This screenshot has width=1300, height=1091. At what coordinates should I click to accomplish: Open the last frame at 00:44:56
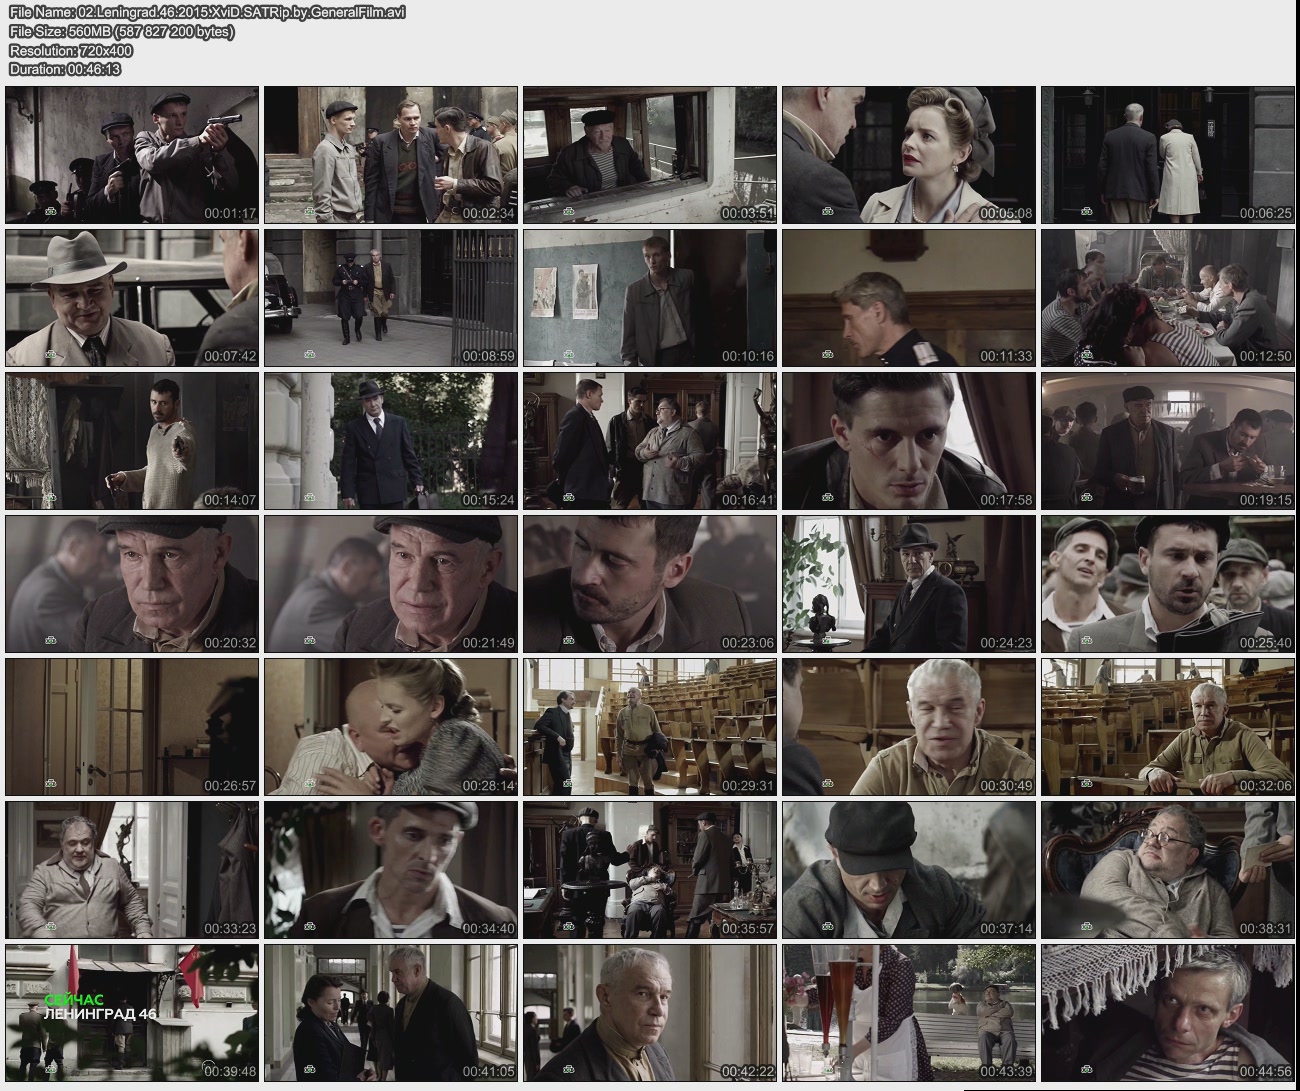click(x=1167, y=1013)
